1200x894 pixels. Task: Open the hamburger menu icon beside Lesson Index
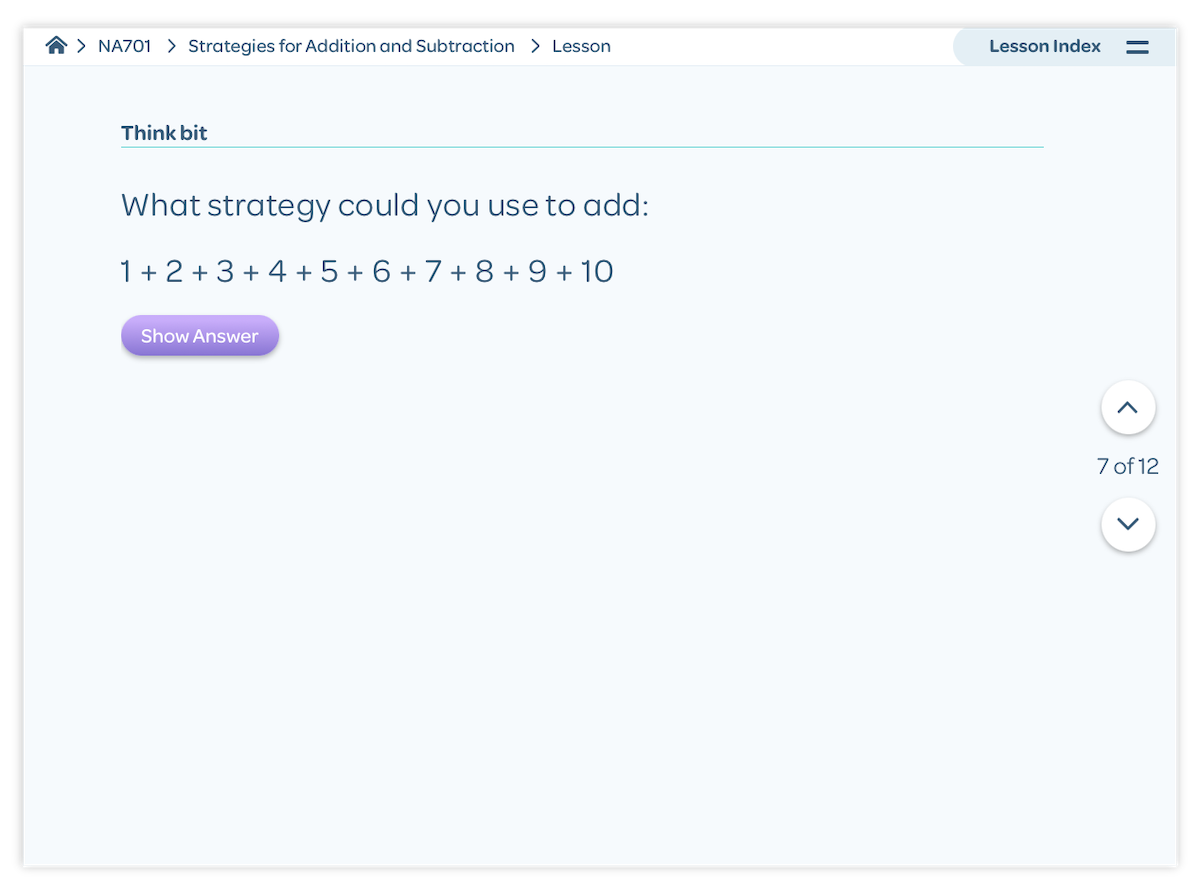(x=1138, y=46)
